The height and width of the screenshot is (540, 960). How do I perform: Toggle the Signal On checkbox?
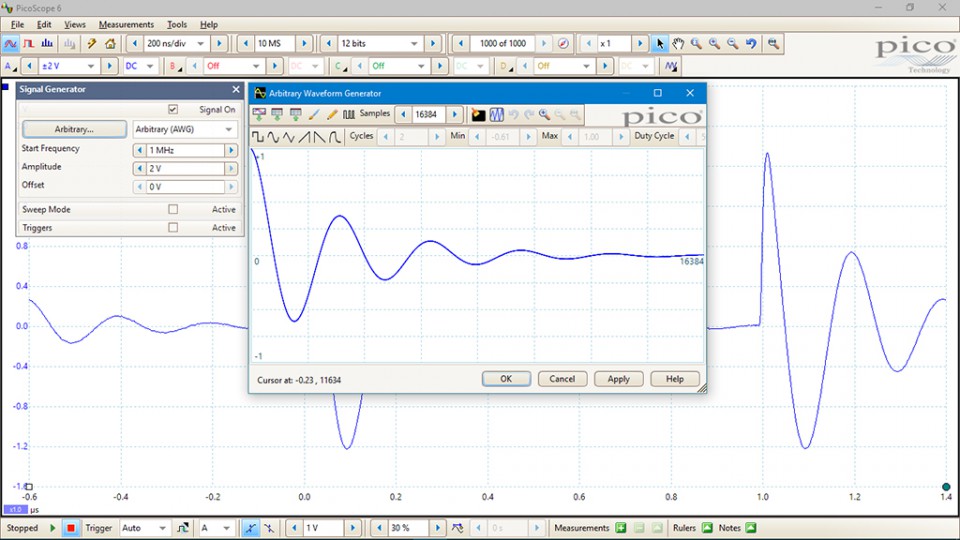(x=173, y=110)
